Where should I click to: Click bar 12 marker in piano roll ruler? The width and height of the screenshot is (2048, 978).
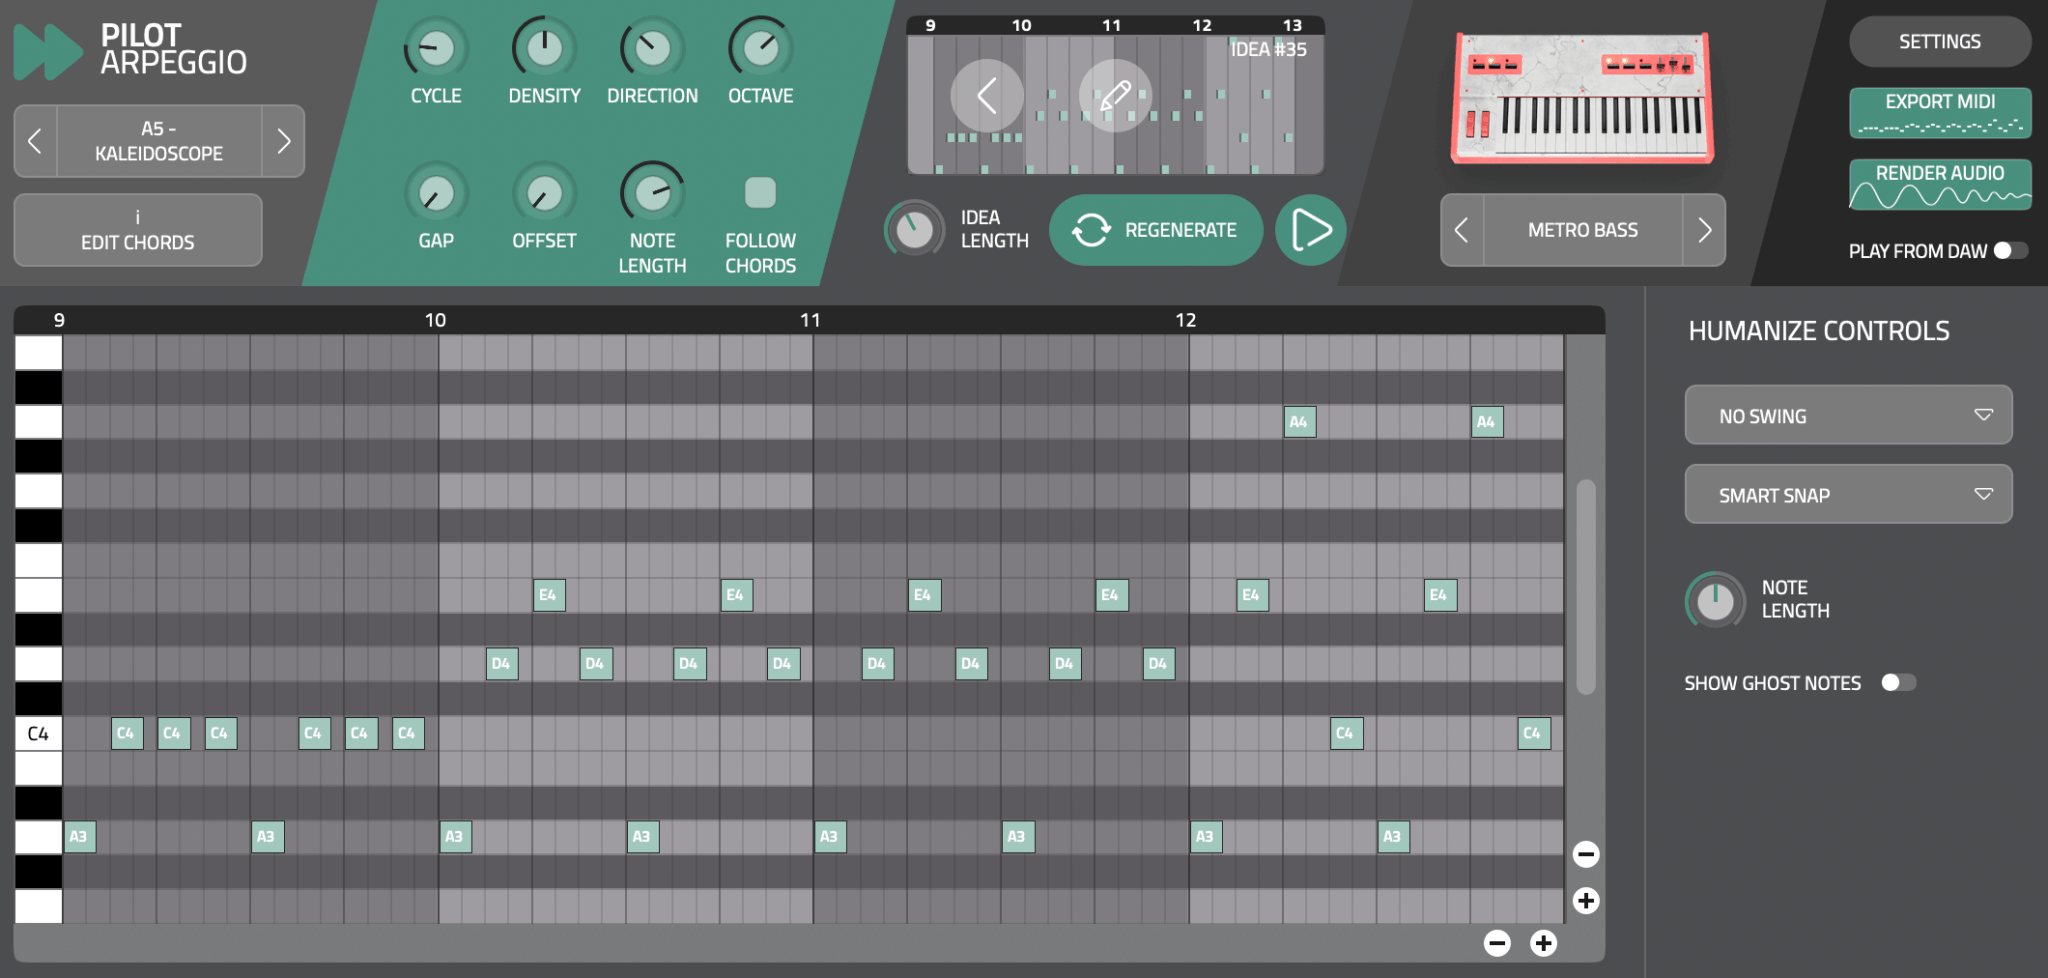point(1186,320)
